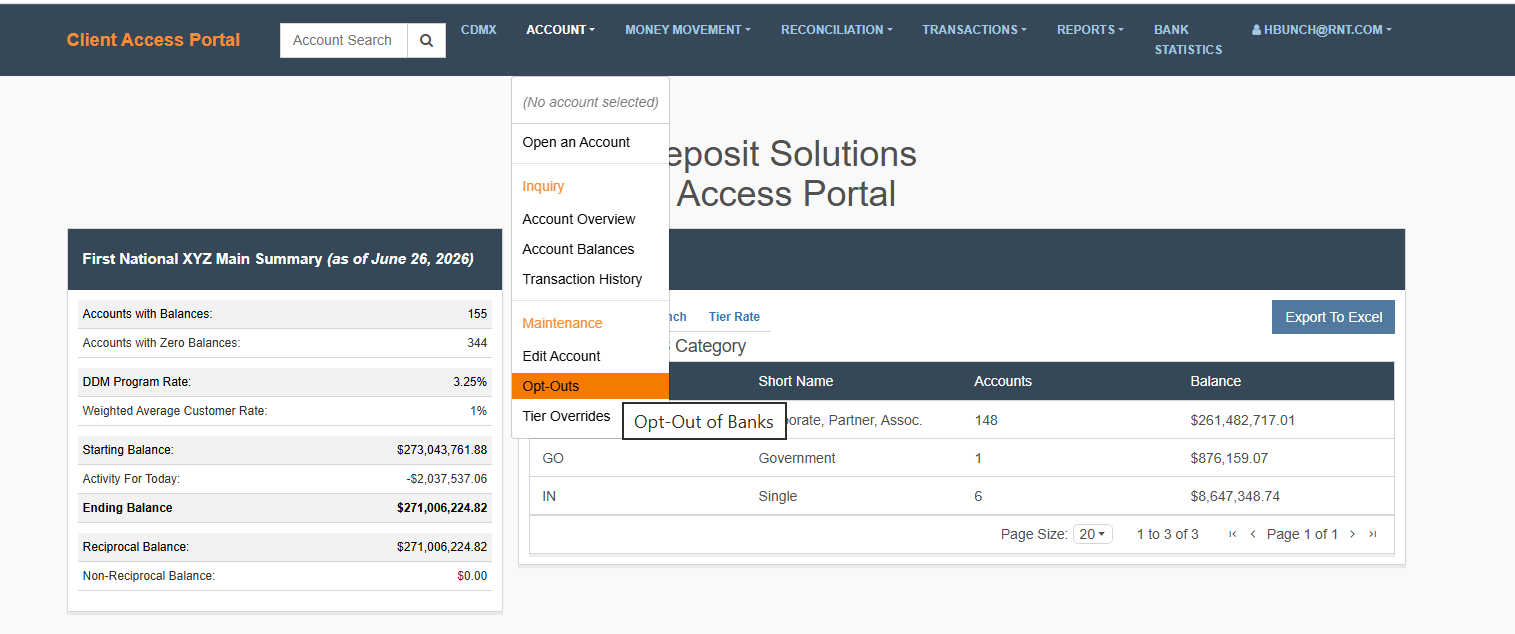Click the 148 accounts cell

pos(986,420)
